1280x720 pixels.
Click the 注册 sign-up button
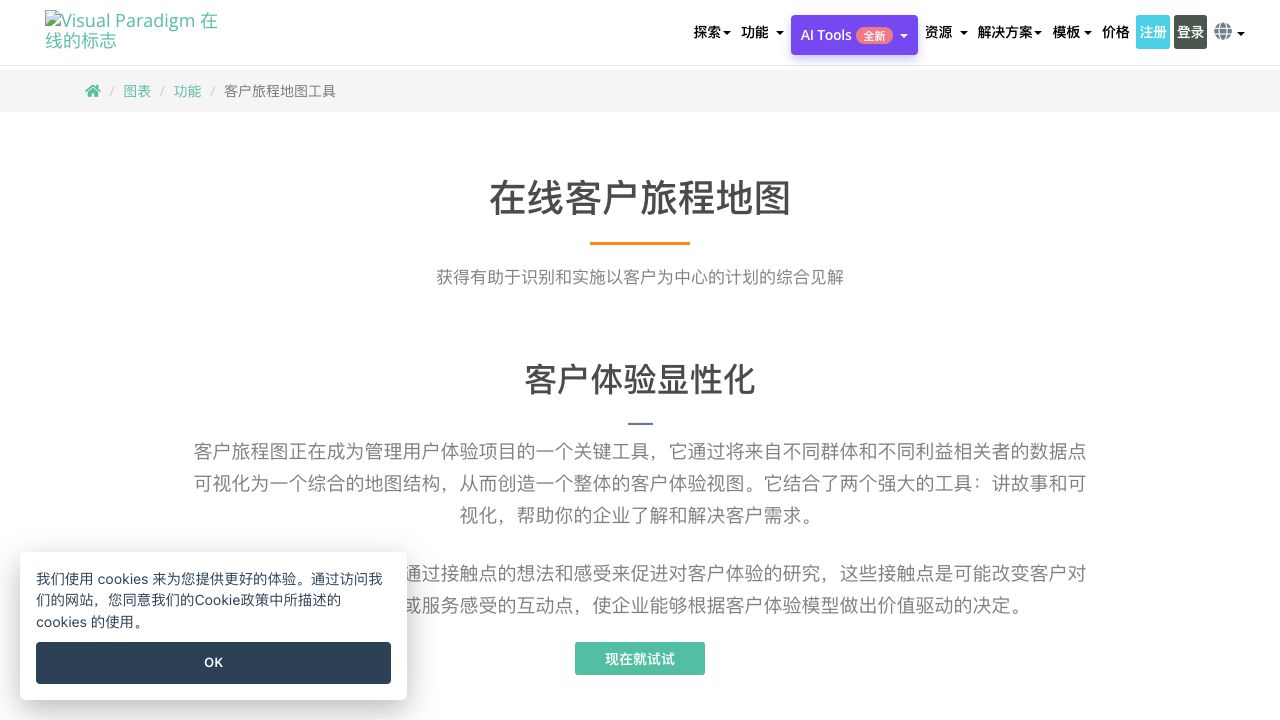pos(1153,32)
